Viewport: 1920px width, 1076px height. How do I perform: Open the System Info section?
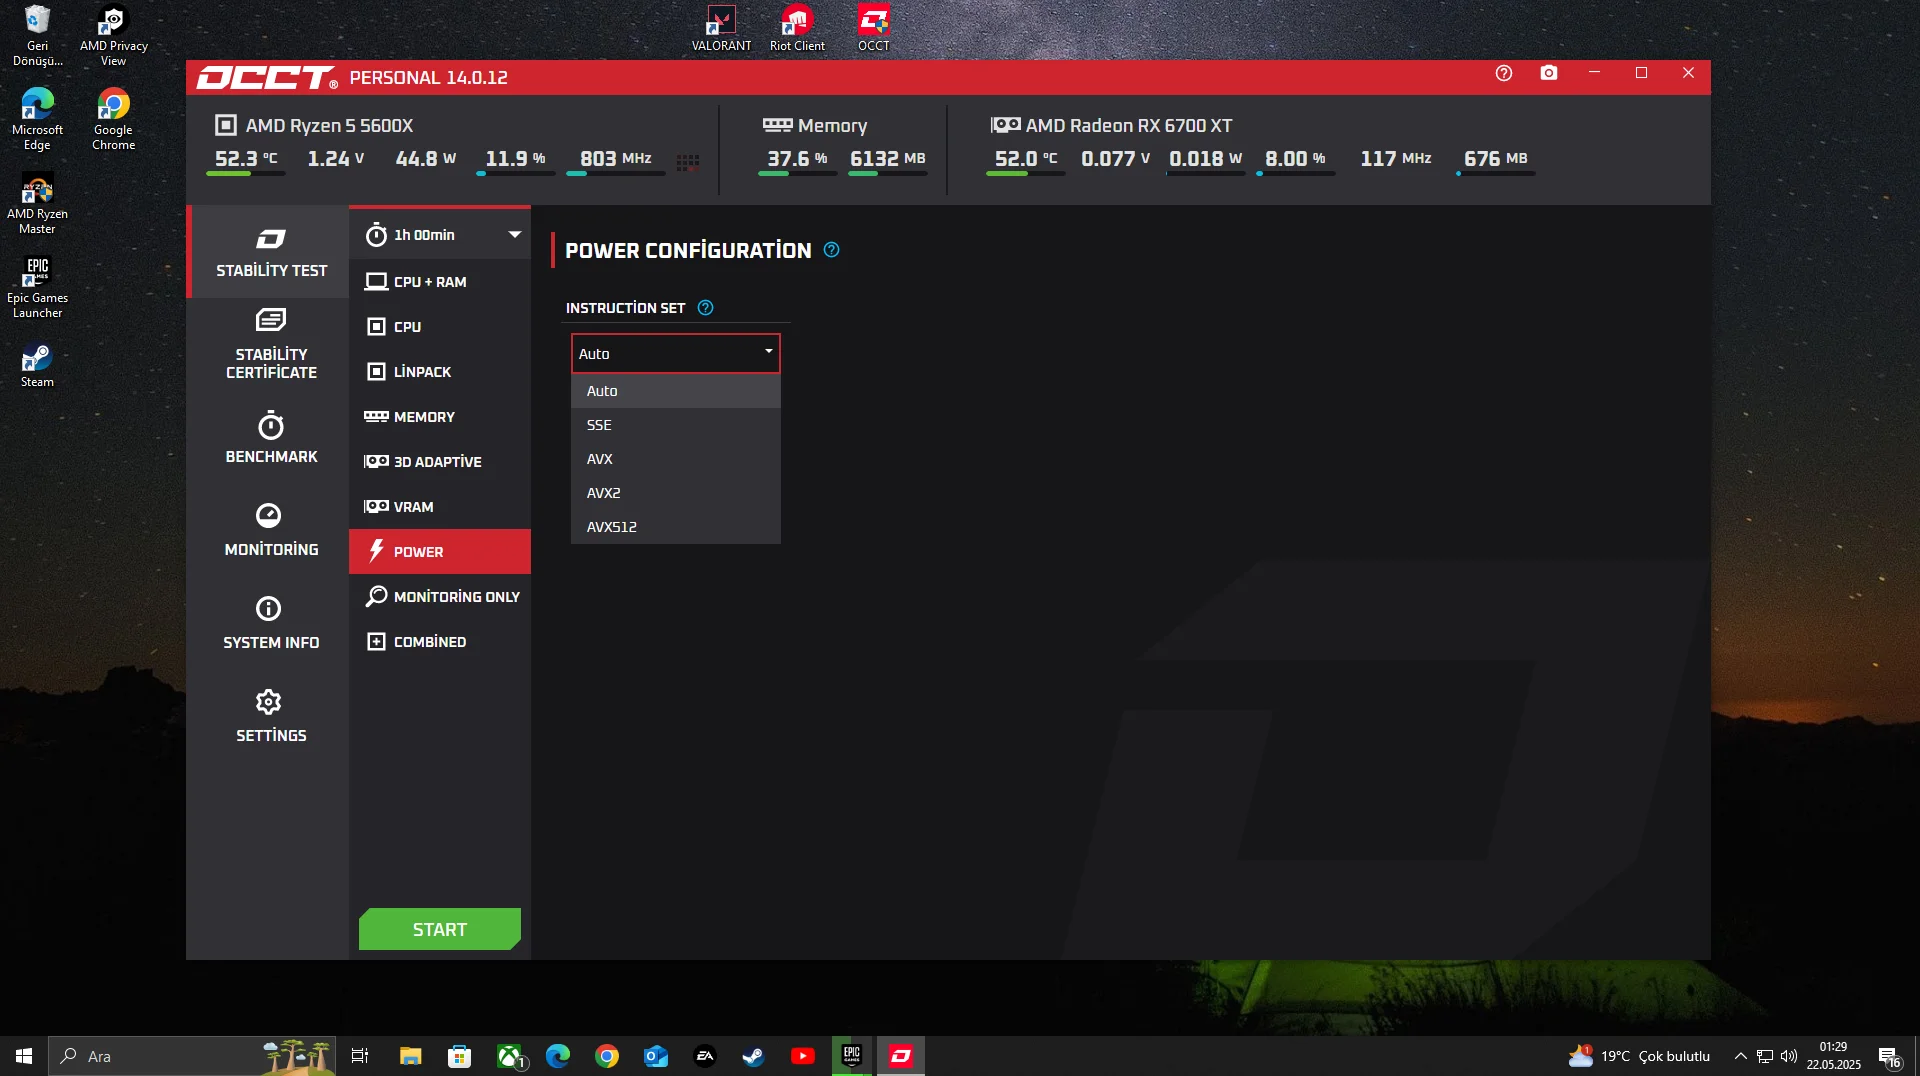coord(271,624)
